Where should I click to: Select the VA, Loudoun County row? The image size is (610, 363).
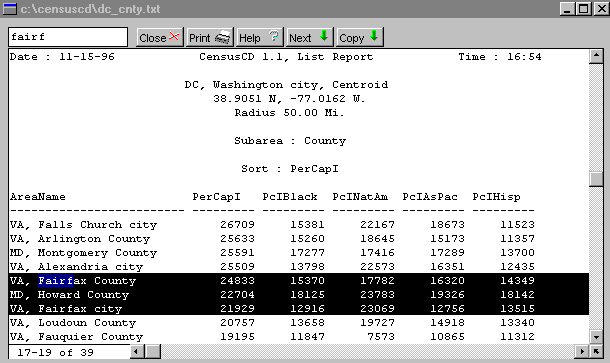[x=298, y=323]
